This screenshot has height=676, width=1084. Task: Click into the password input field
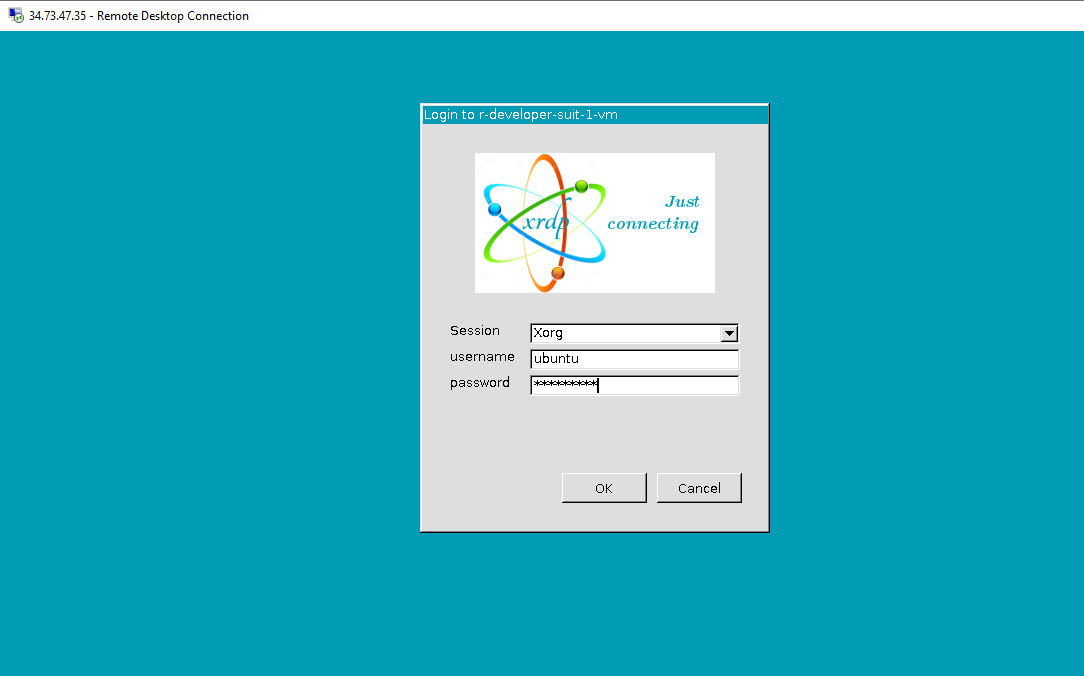point(635,385)
